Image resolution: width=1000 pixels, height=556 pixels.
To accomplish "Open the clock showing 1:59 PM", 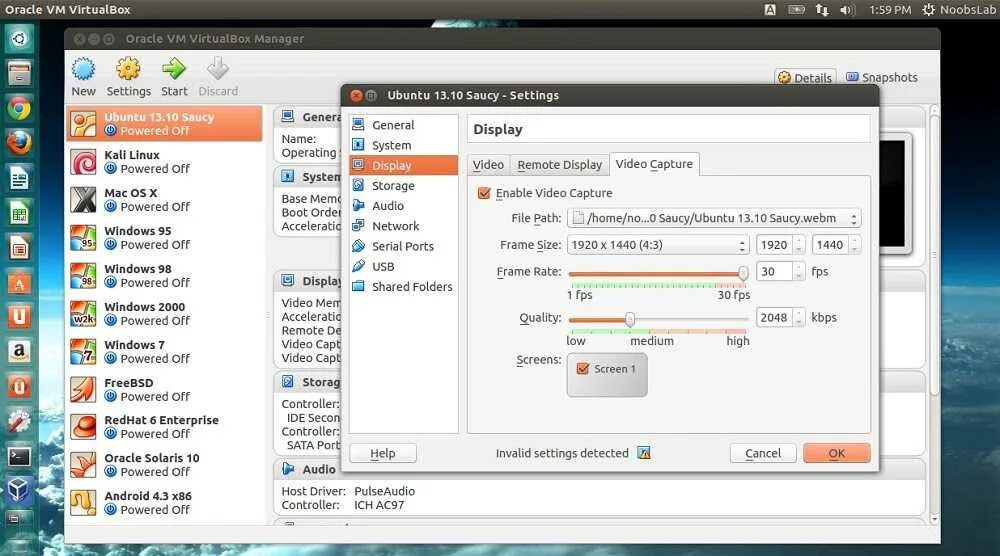I will (890, 10).
